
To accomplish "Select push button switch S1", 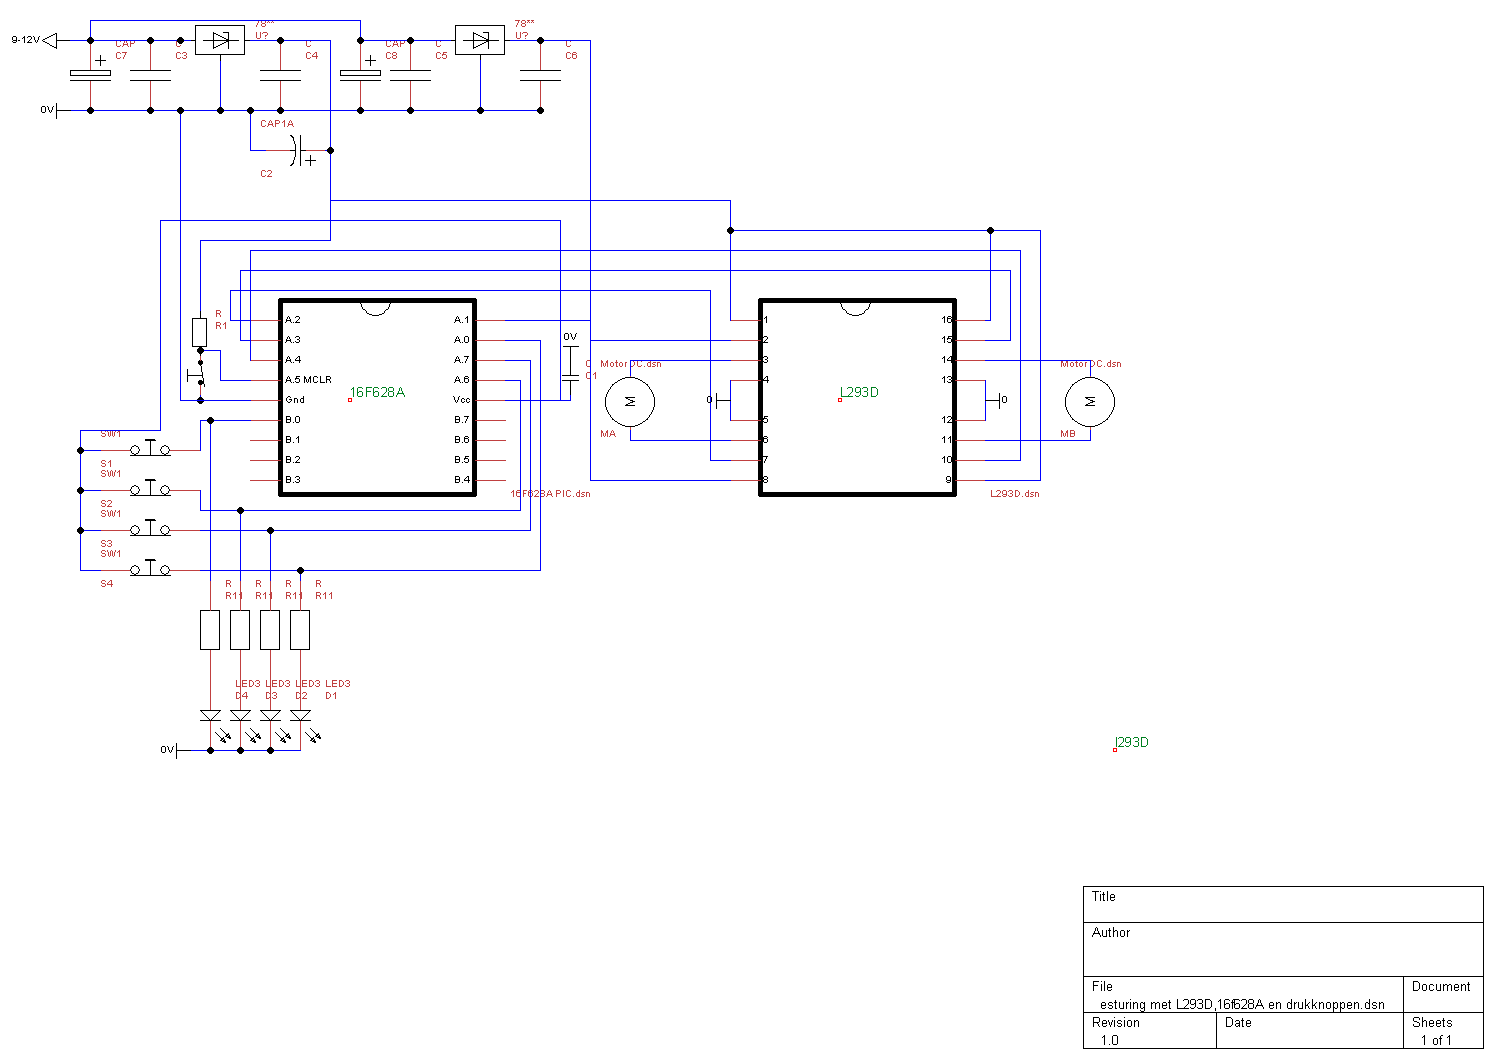I will 150,449.
